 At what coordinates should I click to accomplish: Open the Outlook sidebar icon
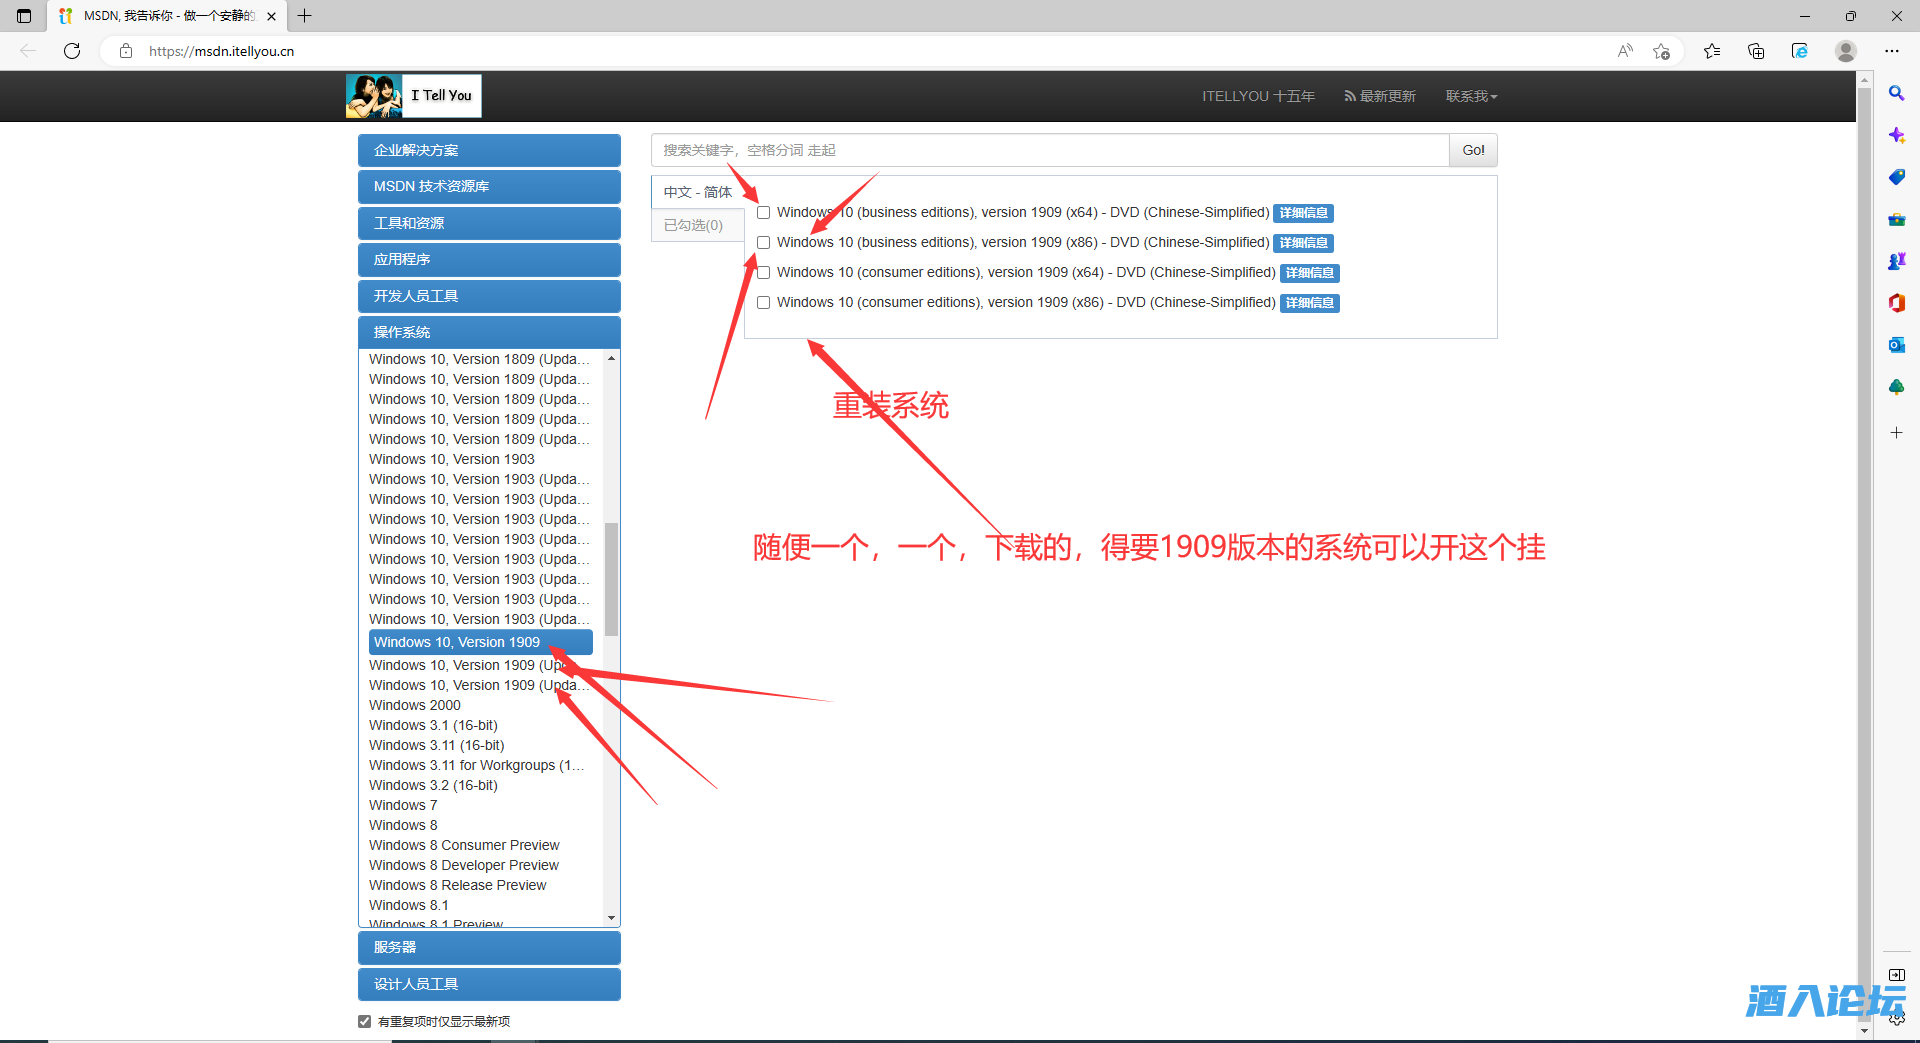(x=1896, y=345)
